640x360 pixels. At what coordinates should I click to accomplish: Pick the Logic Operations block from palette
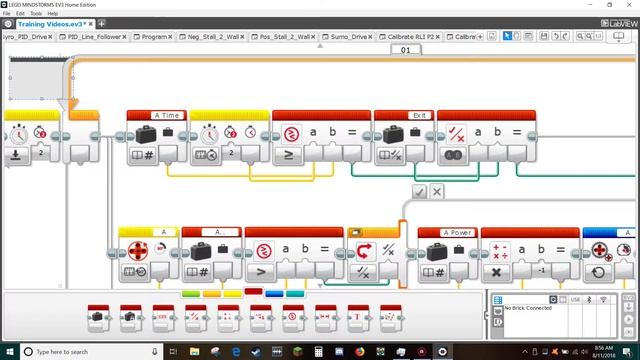tap(196, 318)
